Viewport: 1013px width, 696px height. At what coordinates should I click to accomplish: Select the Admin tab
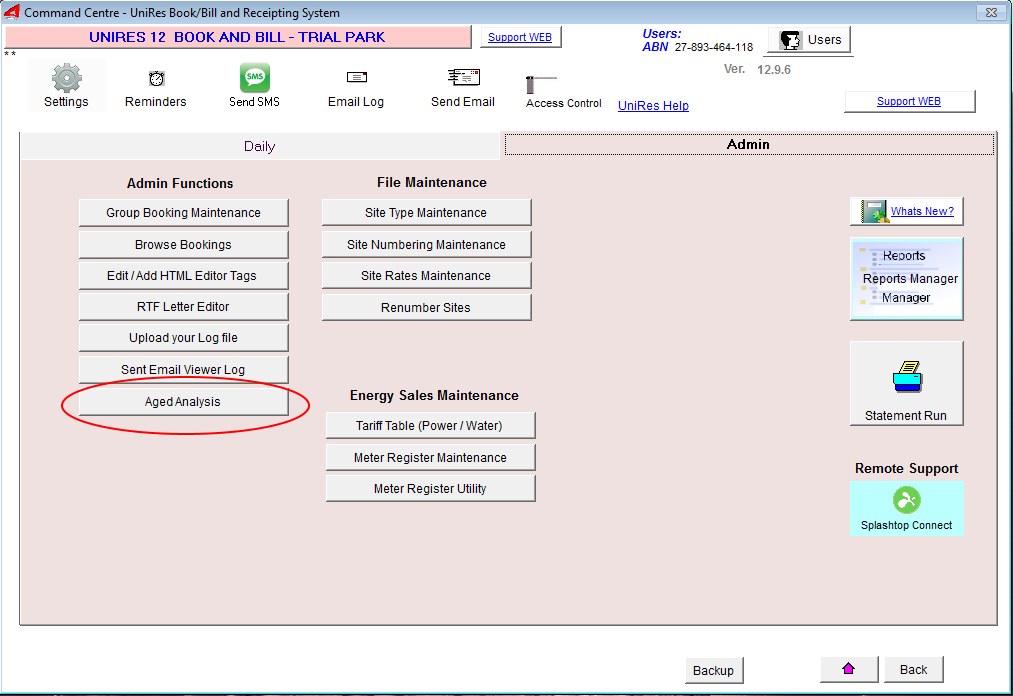click(748, 145)
